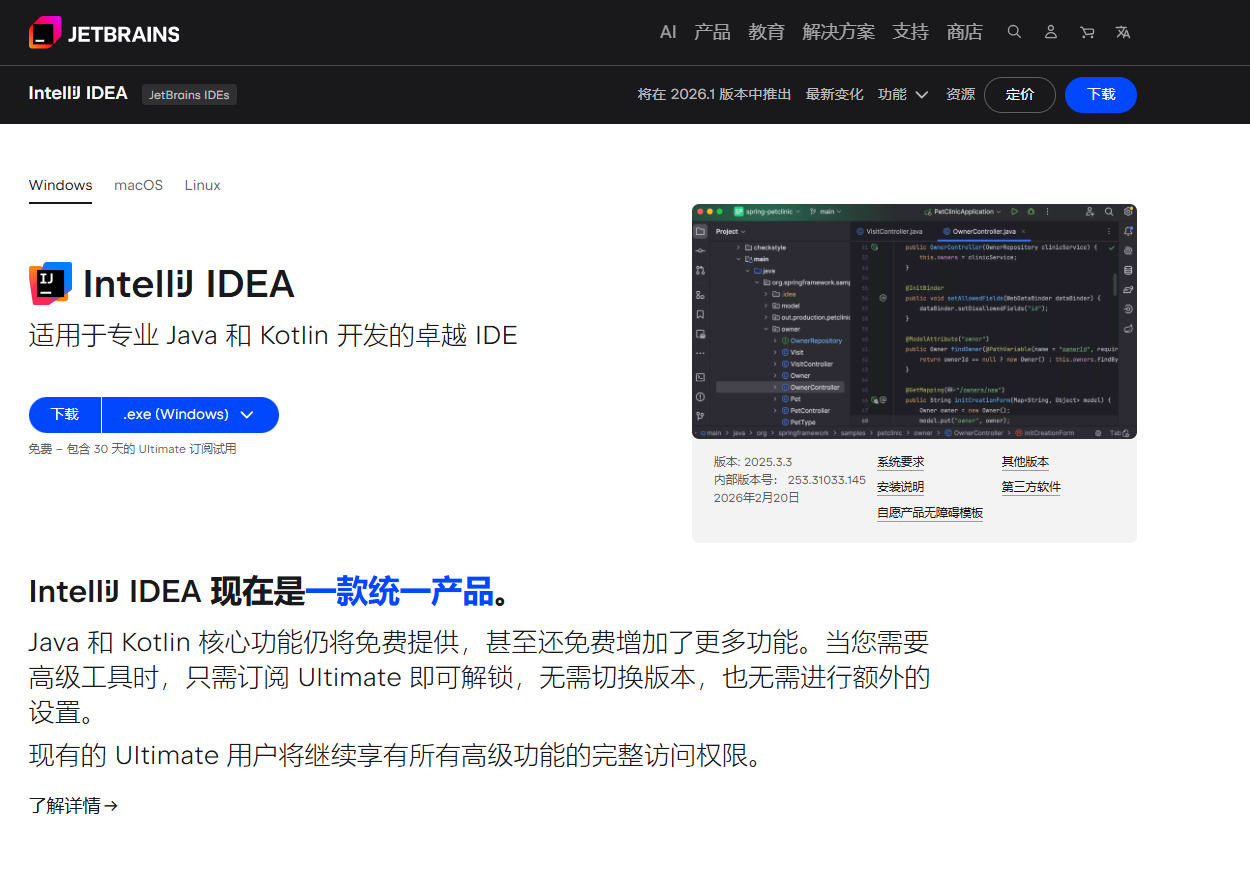Screen dimensions: 1250x871
Task: Click the blue 下载 button in header
Action: [1100, 94]
